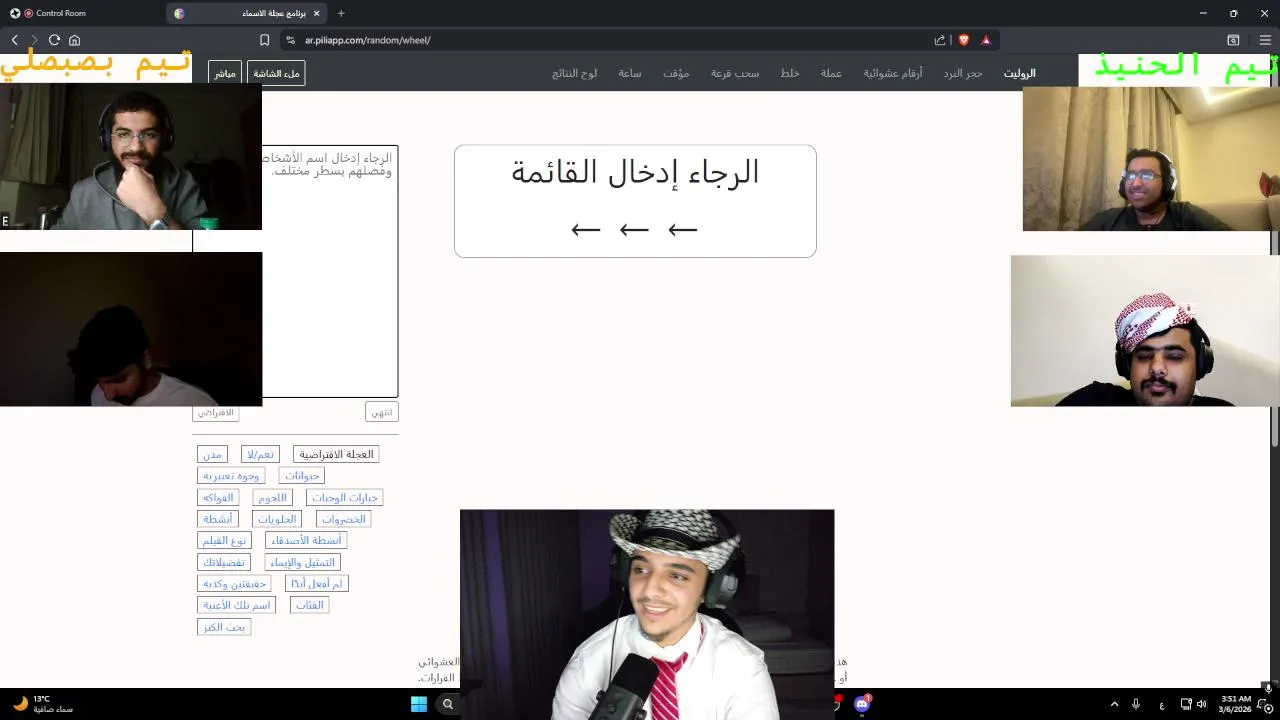Select the أنشطة preset

[217, 519]
